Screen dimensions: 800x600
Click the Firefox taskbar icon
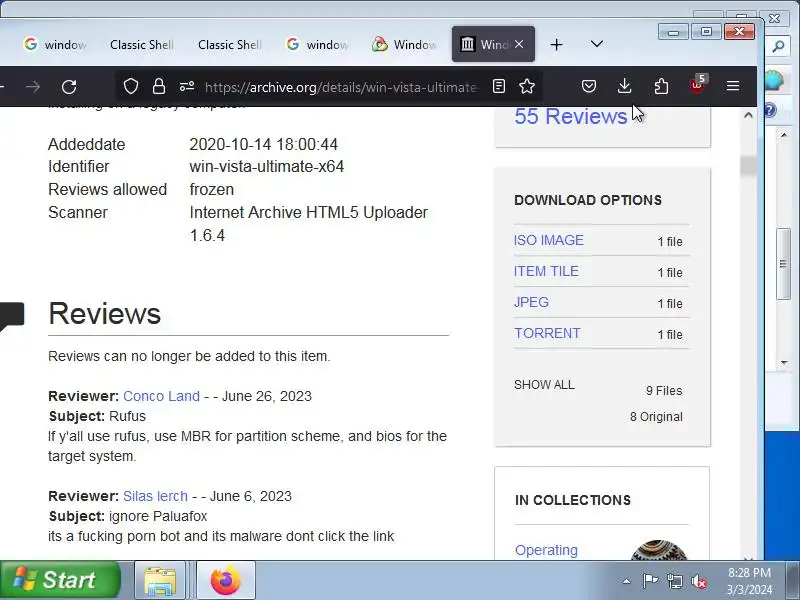226,581
